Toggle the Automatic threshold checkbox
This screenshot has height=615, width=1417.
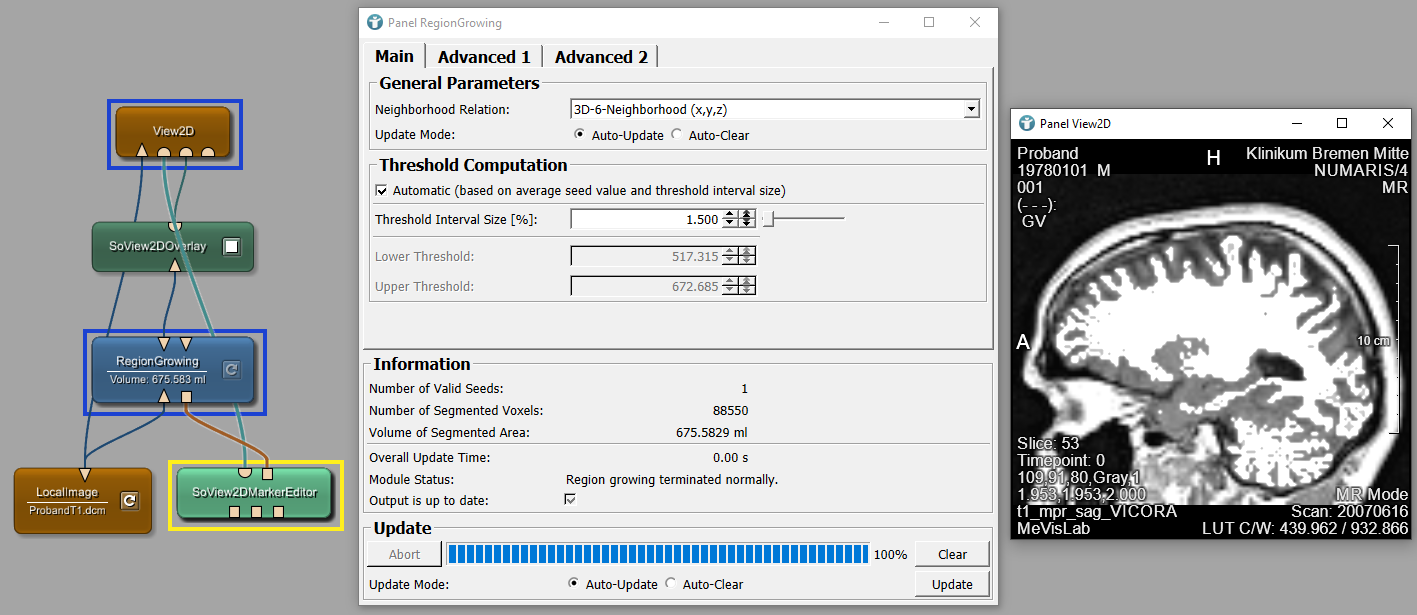point(381,190)
